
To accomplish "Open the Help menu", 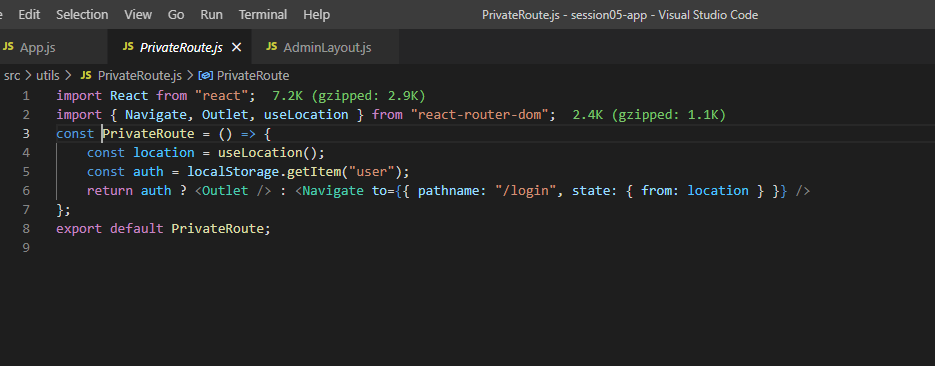I will (x=316, y=14).
